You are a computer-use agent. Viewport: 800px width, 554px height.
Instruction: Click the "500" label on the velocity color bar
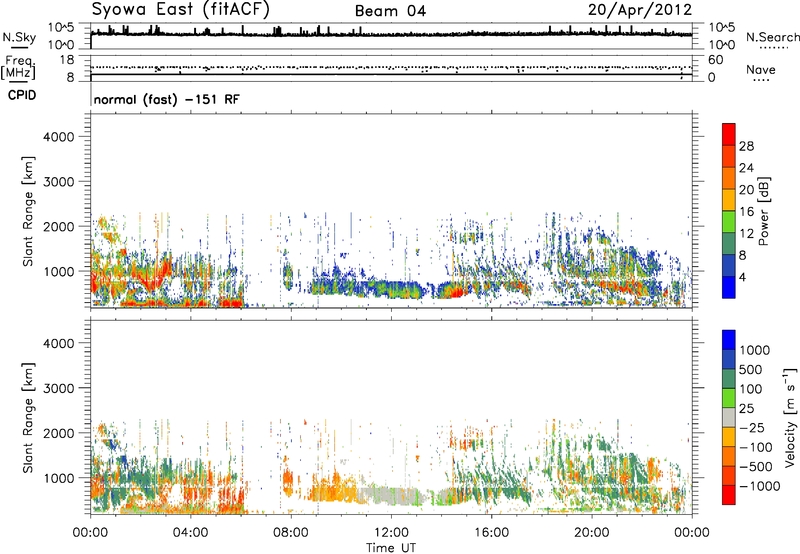[752, 369]
